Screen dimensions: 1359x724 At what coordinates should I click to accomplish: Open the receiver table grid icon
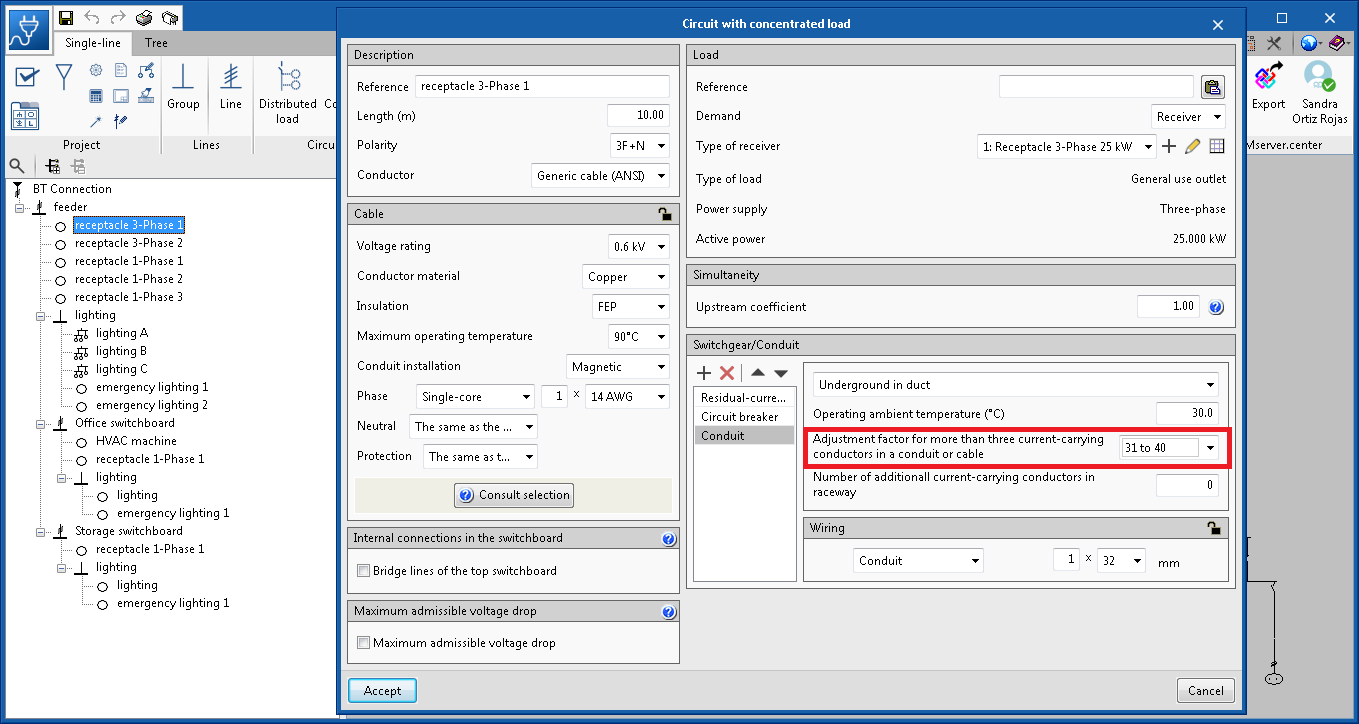coord(1216,147)
